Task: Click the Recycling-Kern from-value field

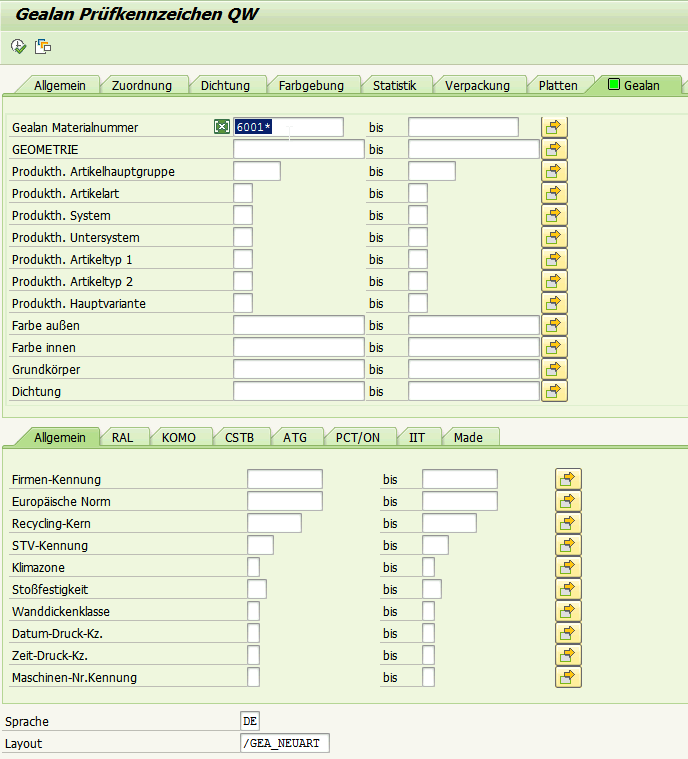Action: coord(275,523)
